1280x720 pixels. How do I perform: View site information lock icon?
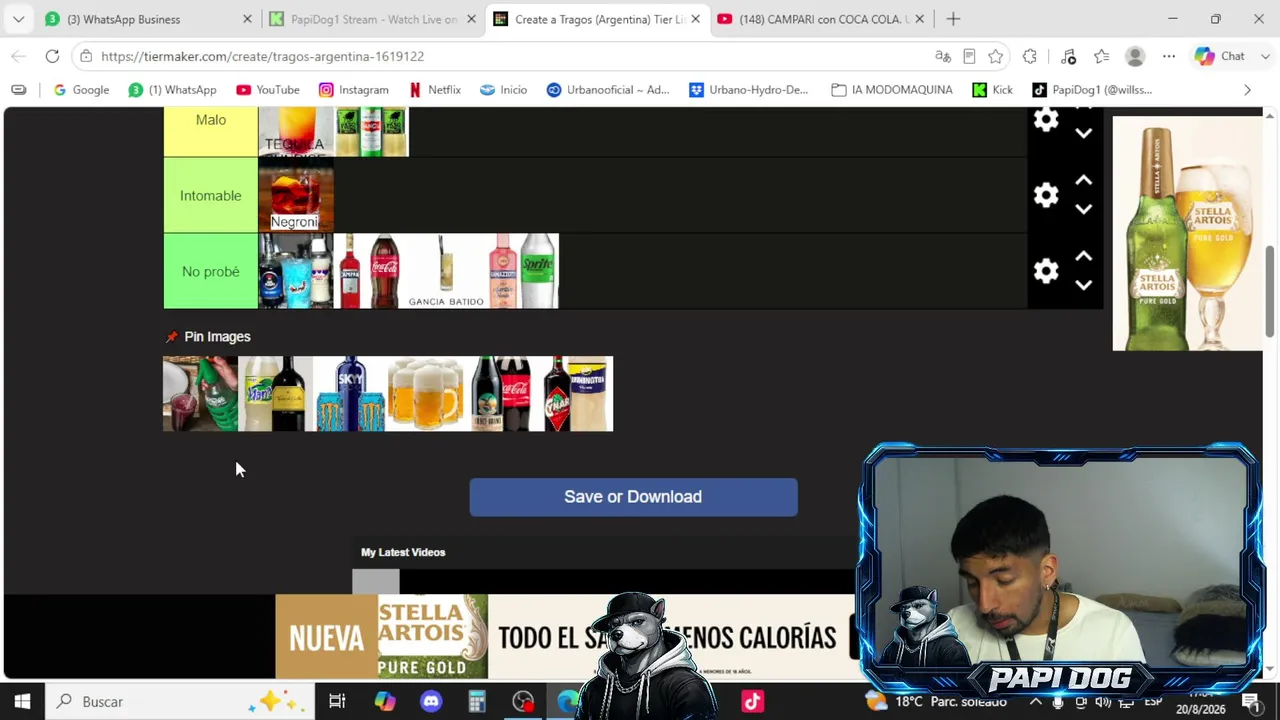(86, 56)
